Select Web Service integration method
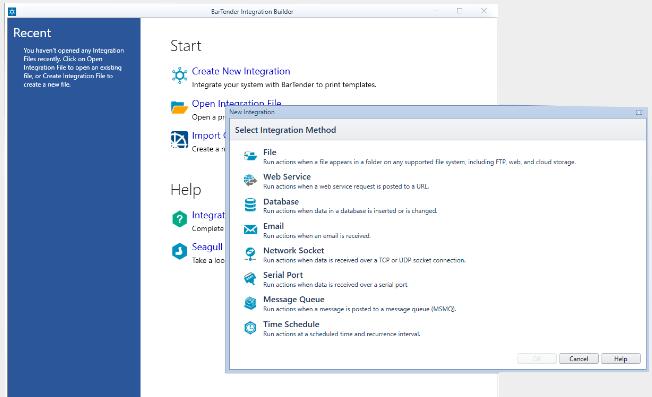Screen dimensions: 652x397 287,177
